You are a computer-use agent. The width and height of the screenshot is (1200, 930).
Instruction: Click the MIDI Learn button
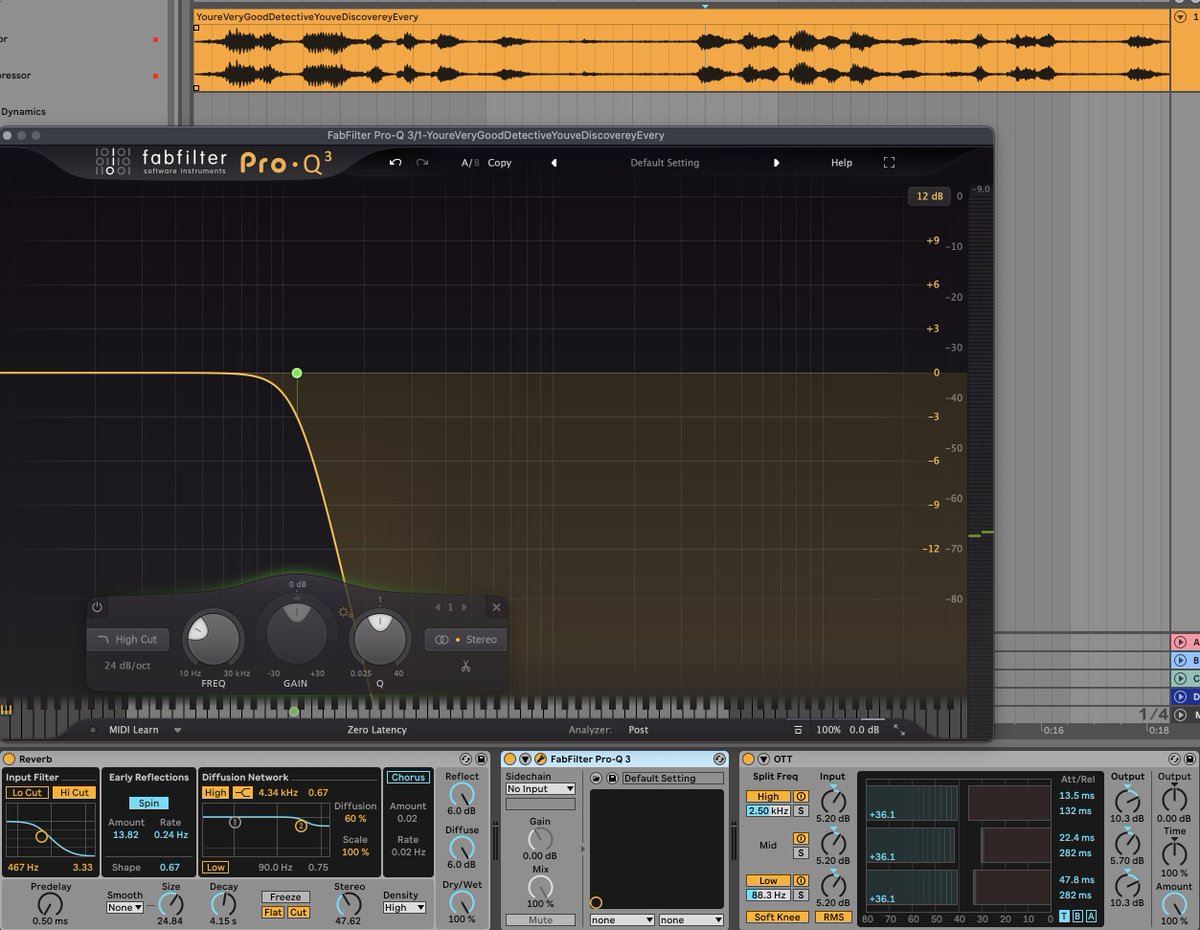point(133,730)
